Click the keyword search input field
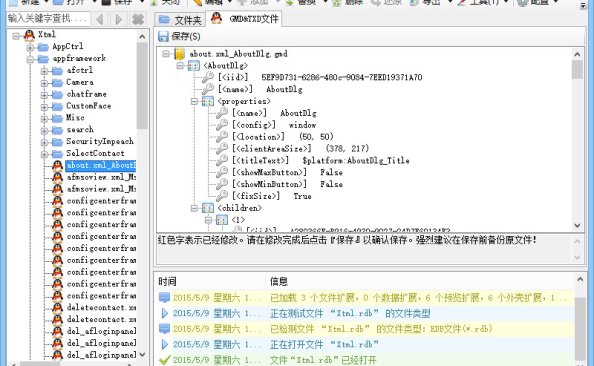 [x=48, y=19]
